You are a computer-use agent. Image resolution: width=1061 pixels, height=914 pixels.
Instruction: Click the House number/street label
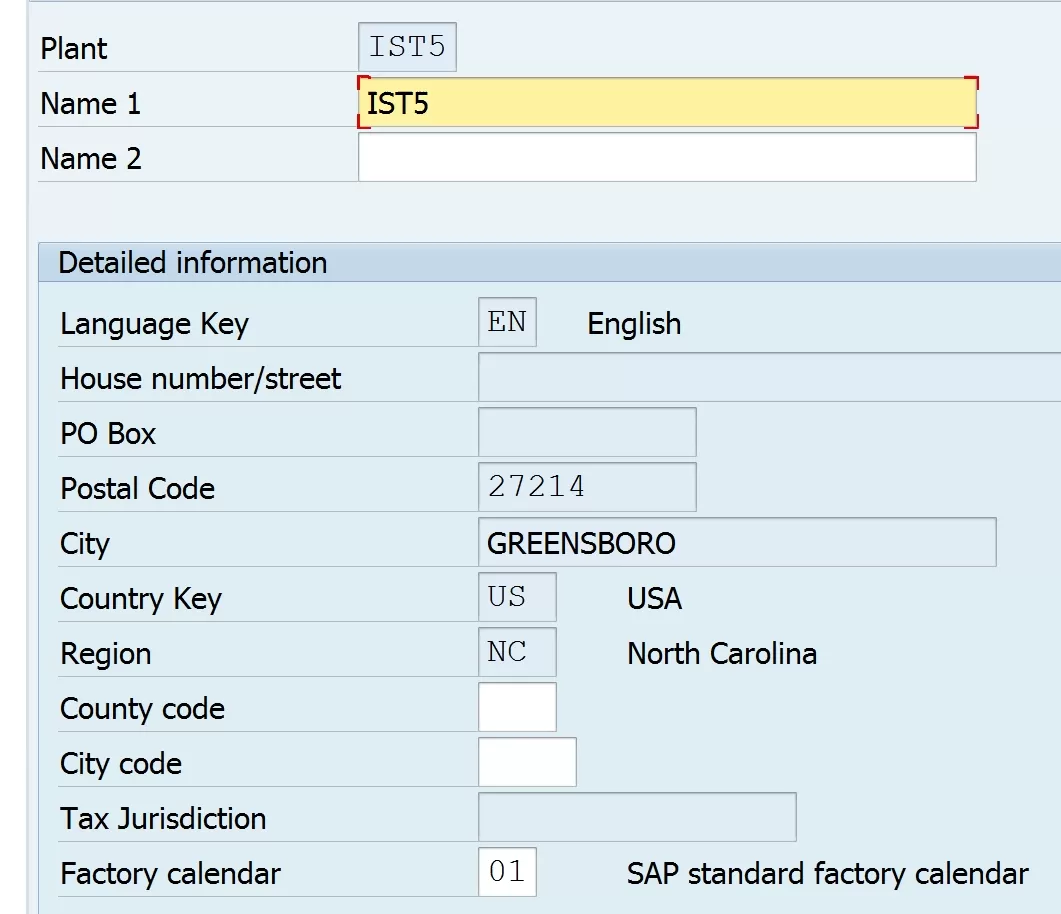click(x=201, y=379)
